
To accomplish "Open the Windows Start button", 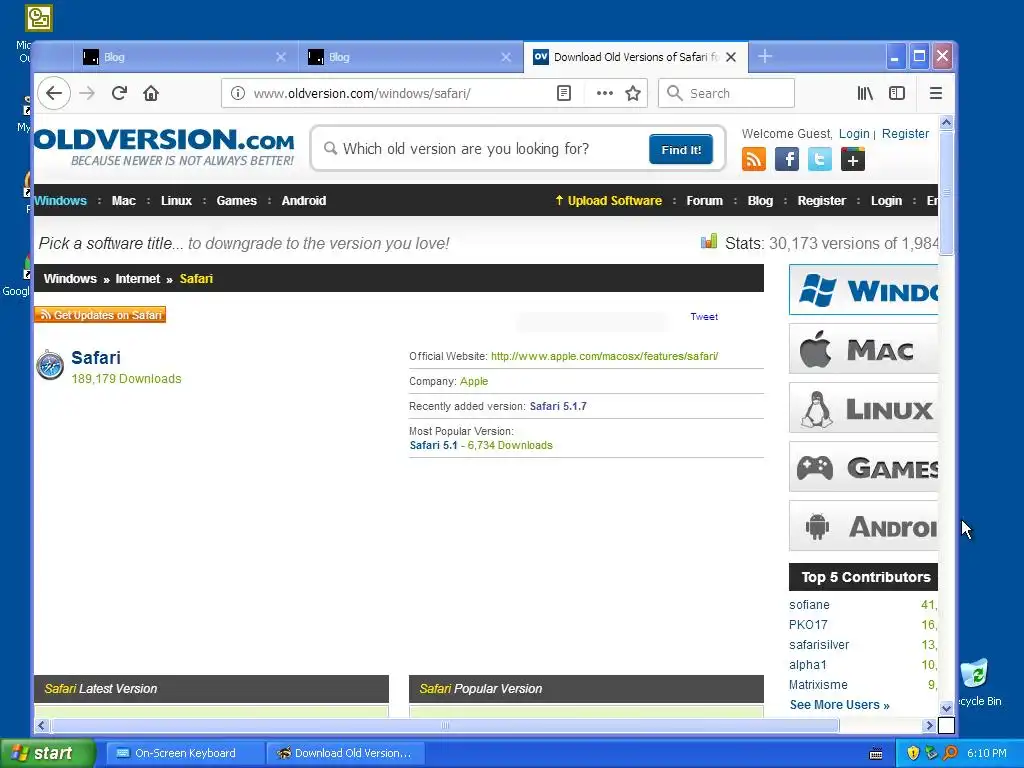I will (47, 753).
